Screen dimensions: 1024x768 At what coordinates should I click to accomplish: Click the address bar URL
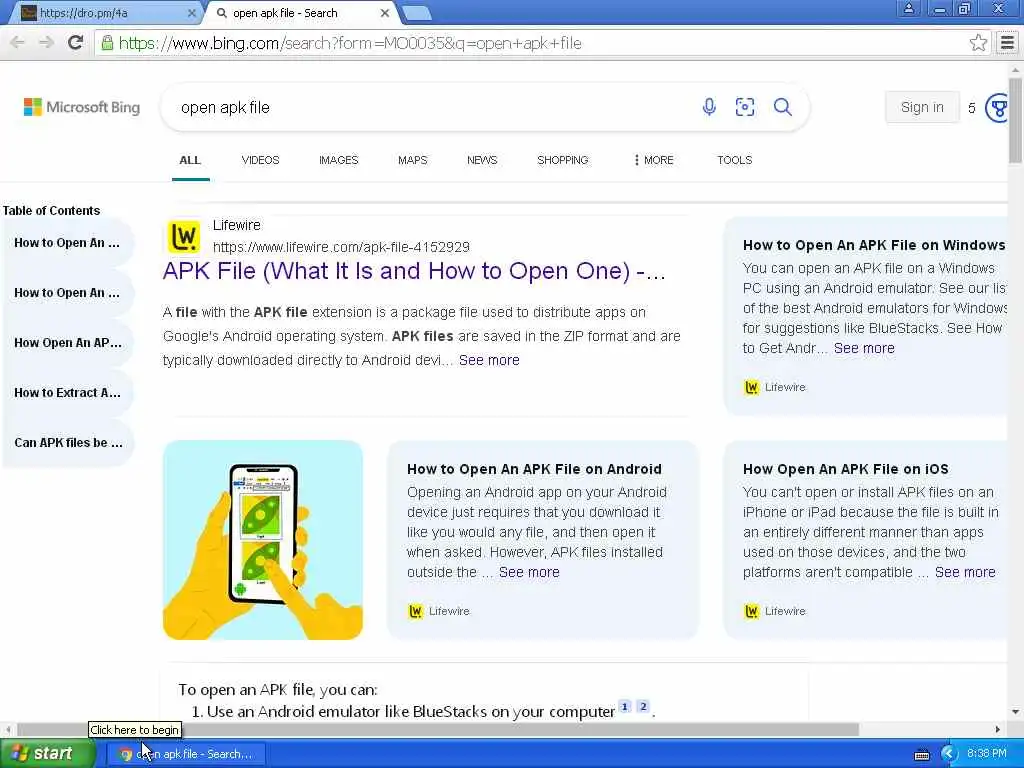click(x=350, y=43)
